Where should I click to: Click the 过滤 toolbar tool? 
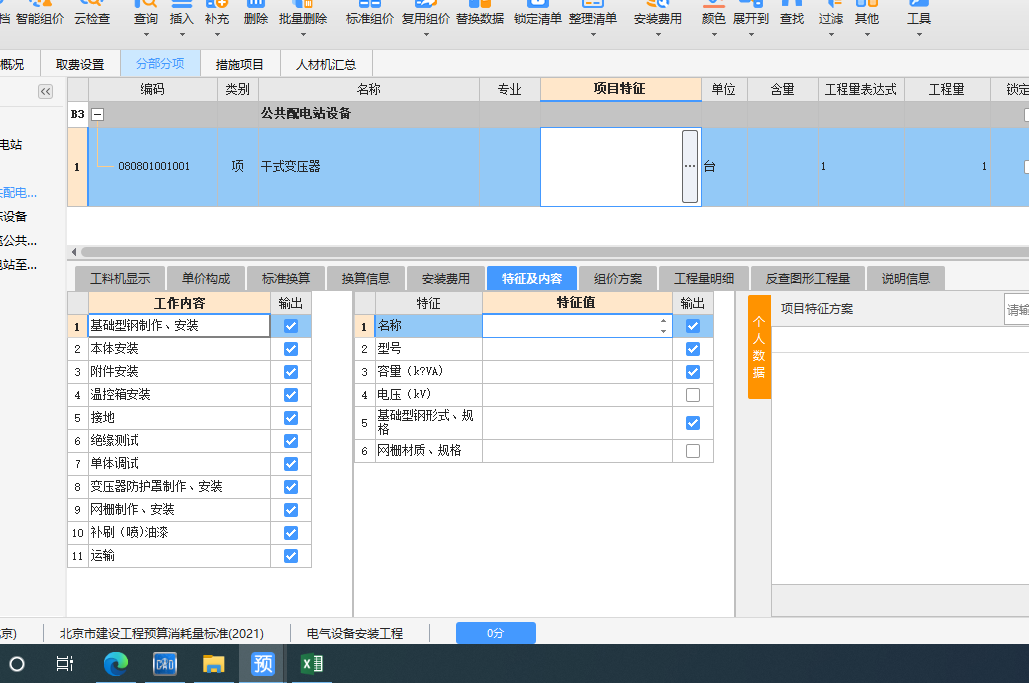[x=831, y=18]
